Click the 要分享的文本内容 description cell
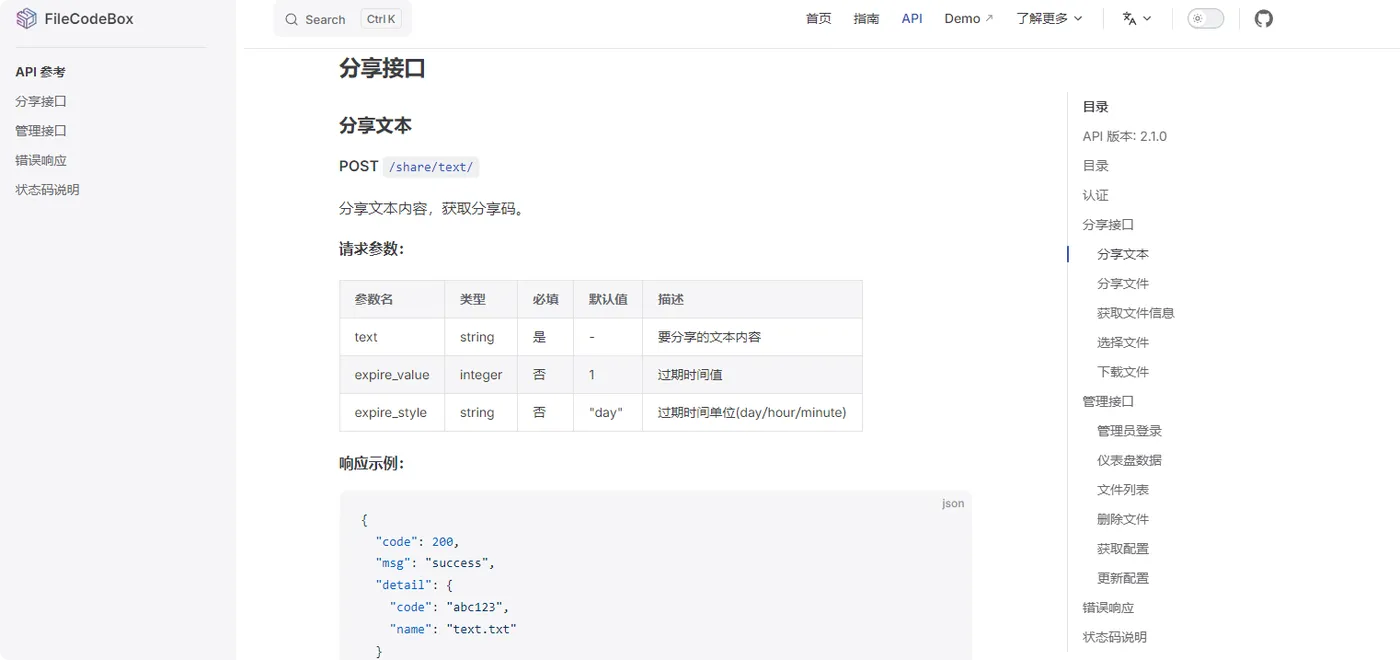1400x660 pixels. [x=752, y=337]
